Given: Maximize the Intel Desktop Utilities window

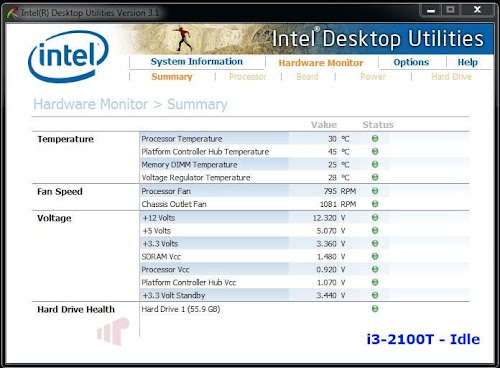Looking at the screenshot, I should pyautogui.click(x=450, y=10).
